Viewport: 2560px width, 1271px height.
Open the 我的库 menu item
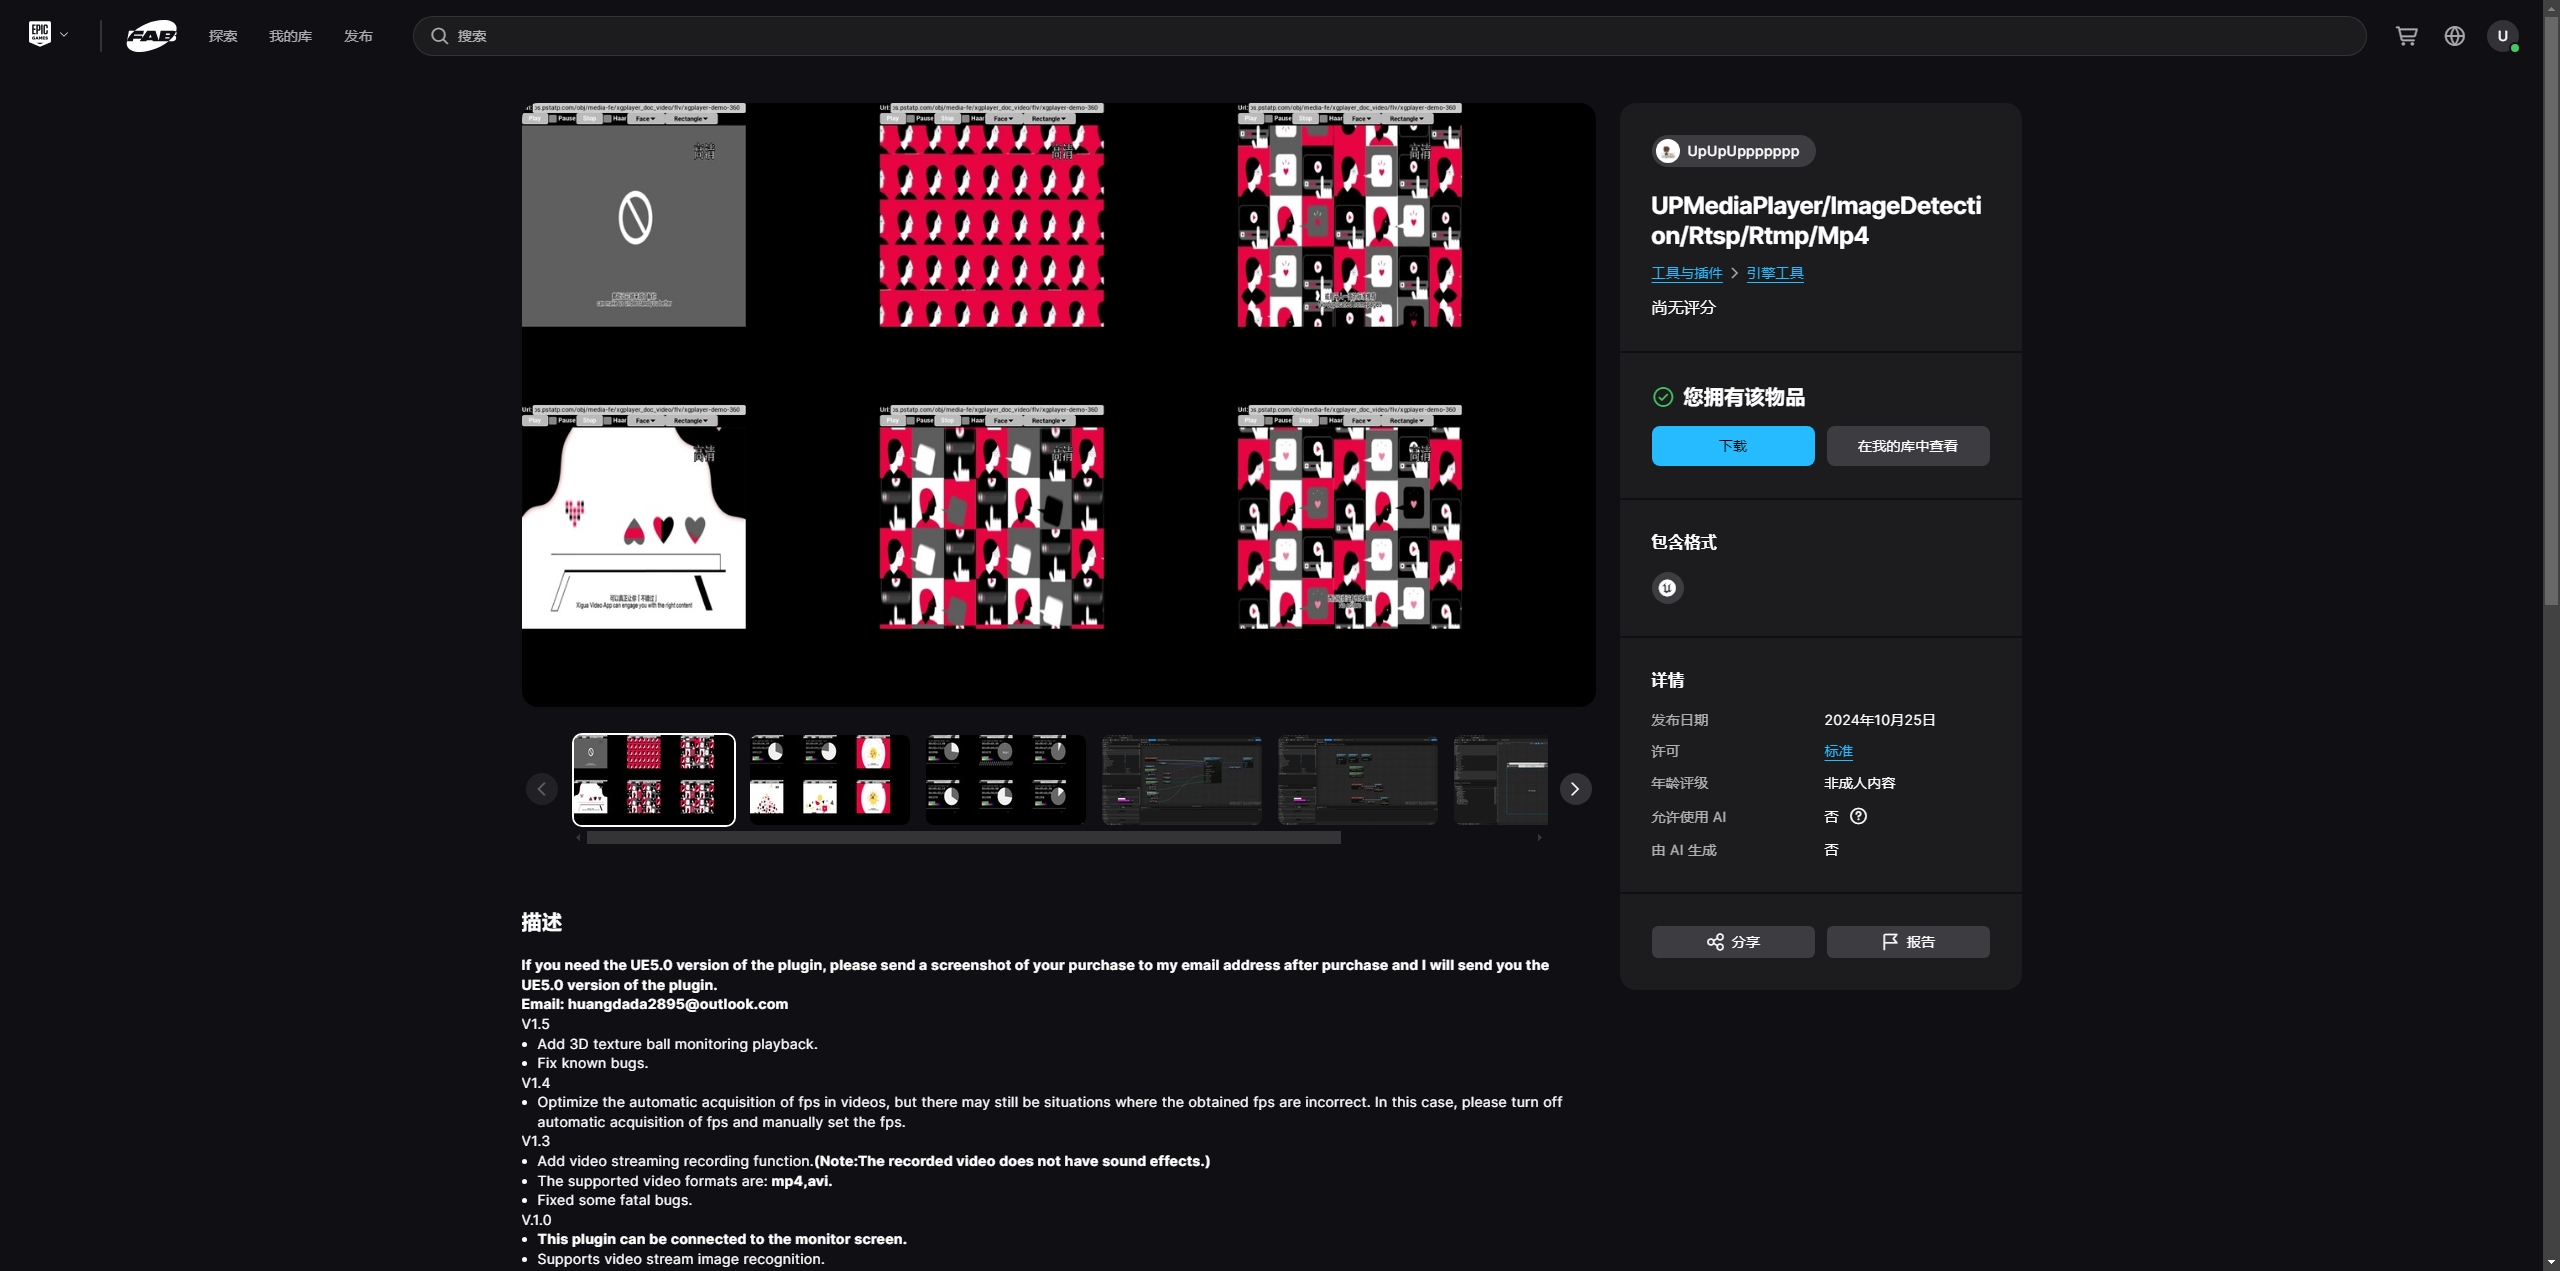click(x=290, y=36)
